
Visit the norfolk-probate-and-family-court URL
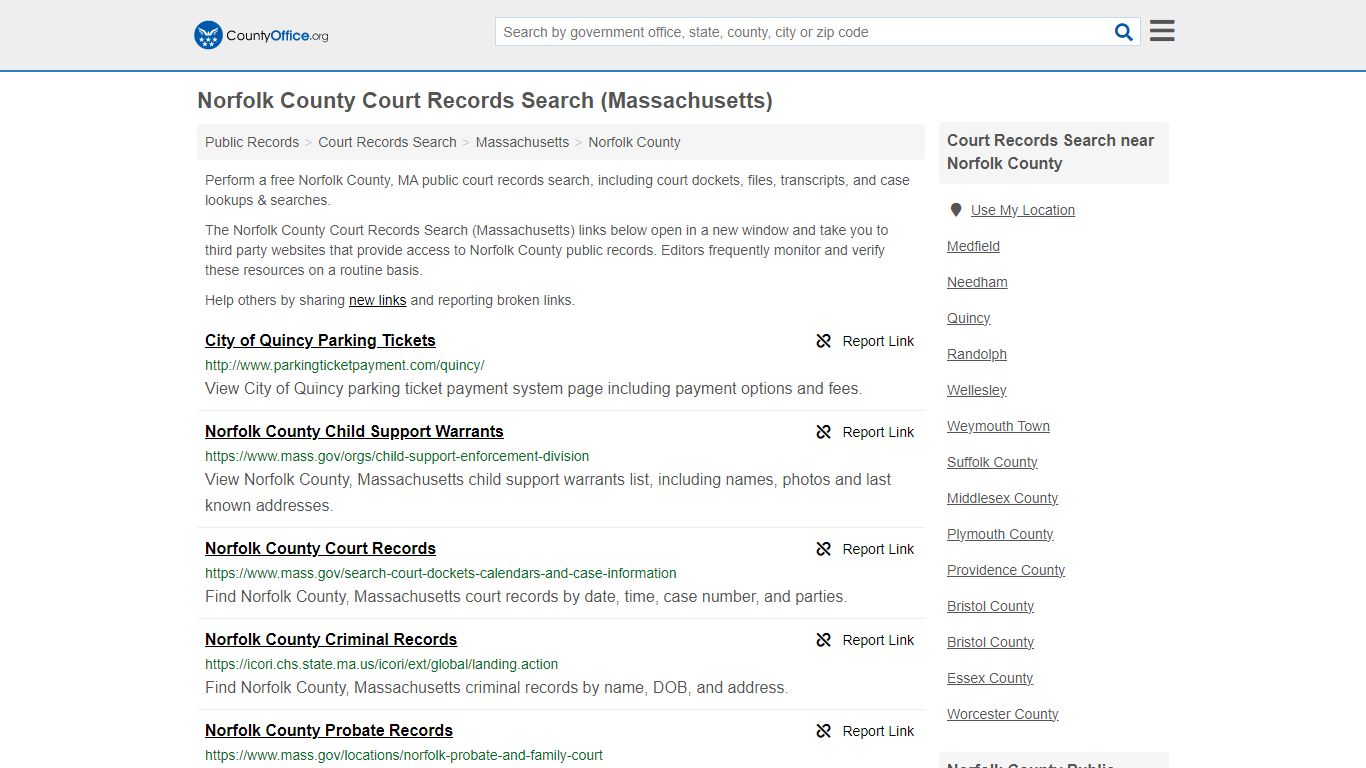tap(404, 755)
